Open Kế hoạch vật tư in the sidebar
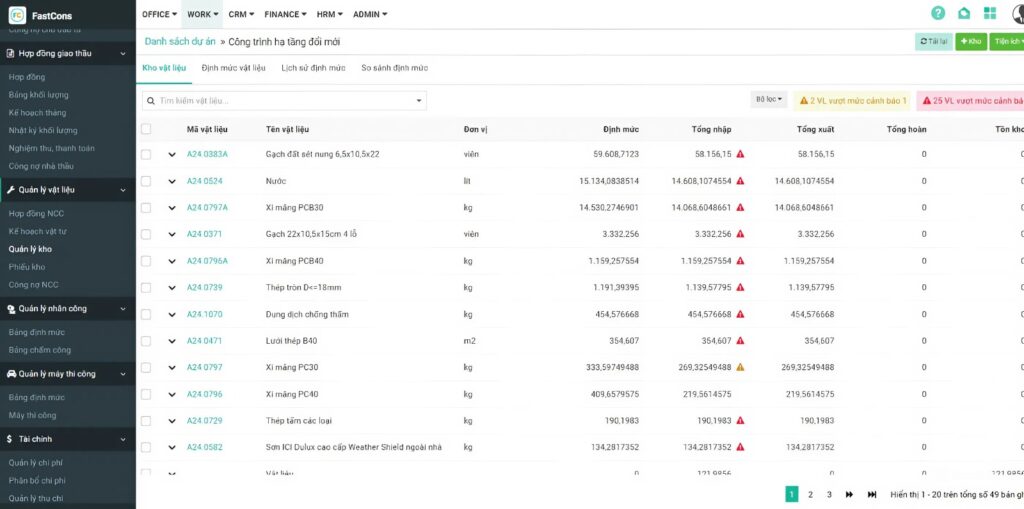Viewport: 1024px width, 509px height. tap(37, 231)
